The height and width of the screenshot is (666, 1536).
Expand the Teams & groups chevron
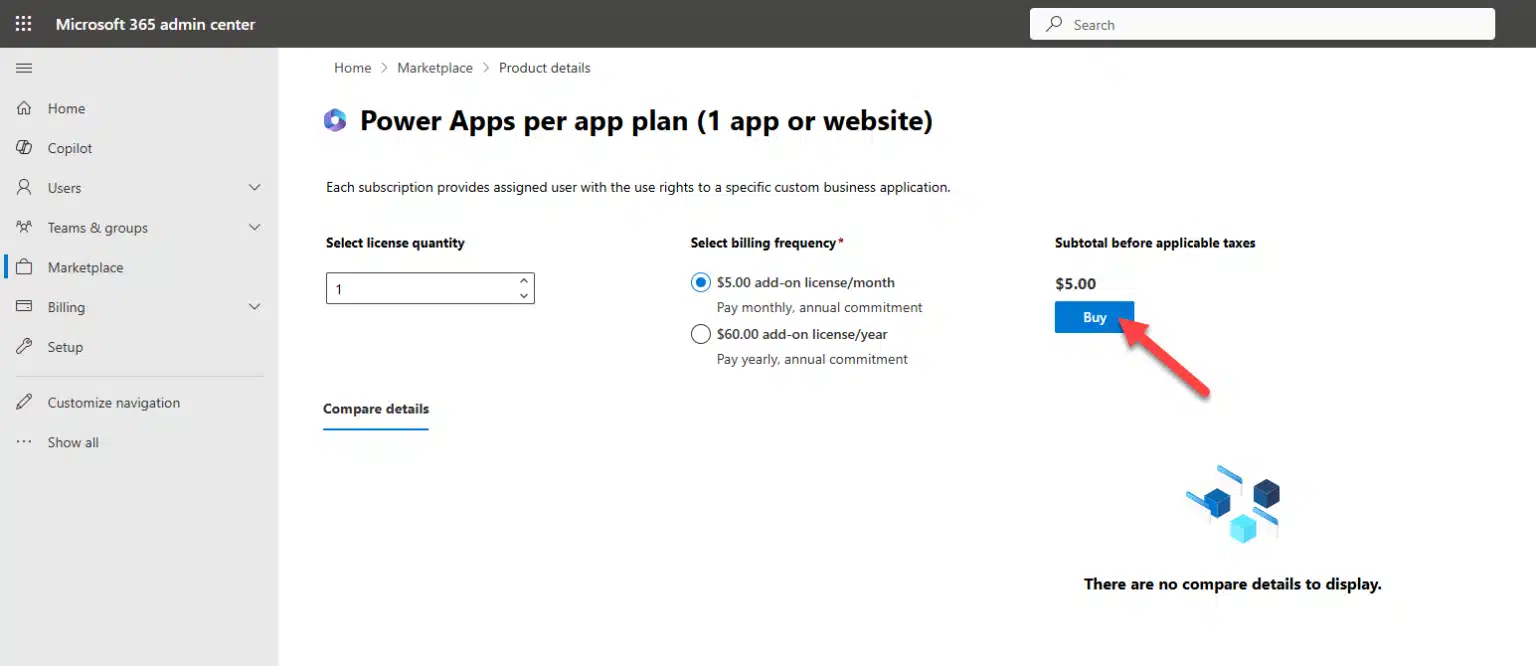click(x=254, y=227)
